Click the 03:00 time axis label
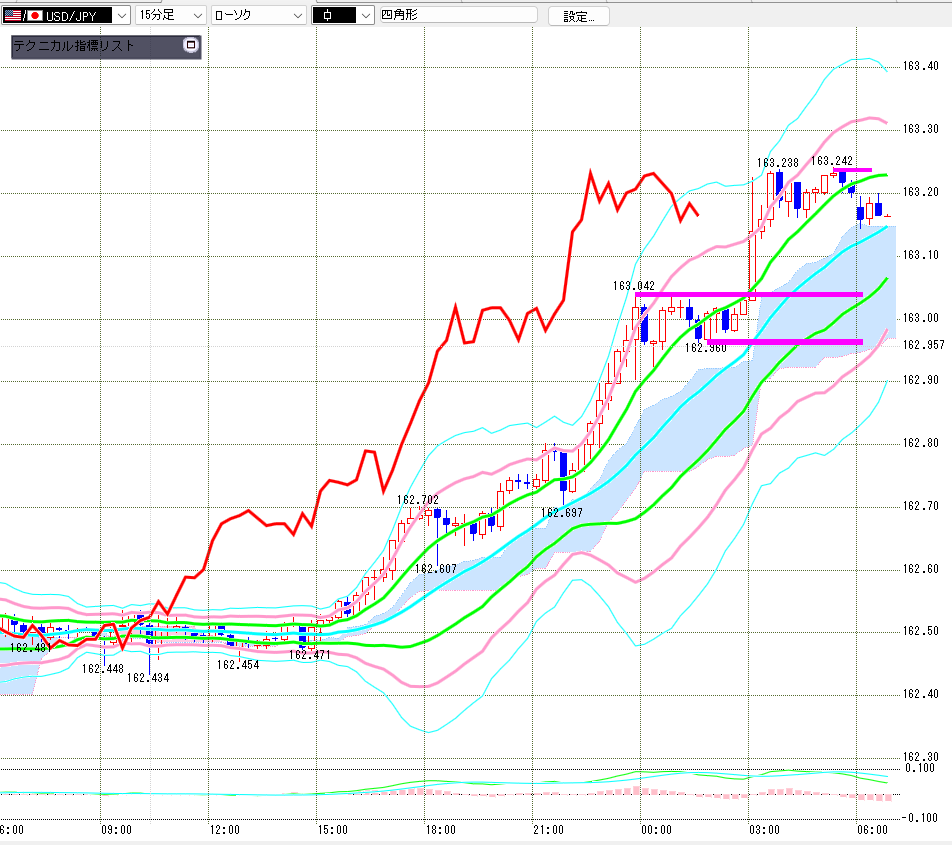 click(764, 829)
